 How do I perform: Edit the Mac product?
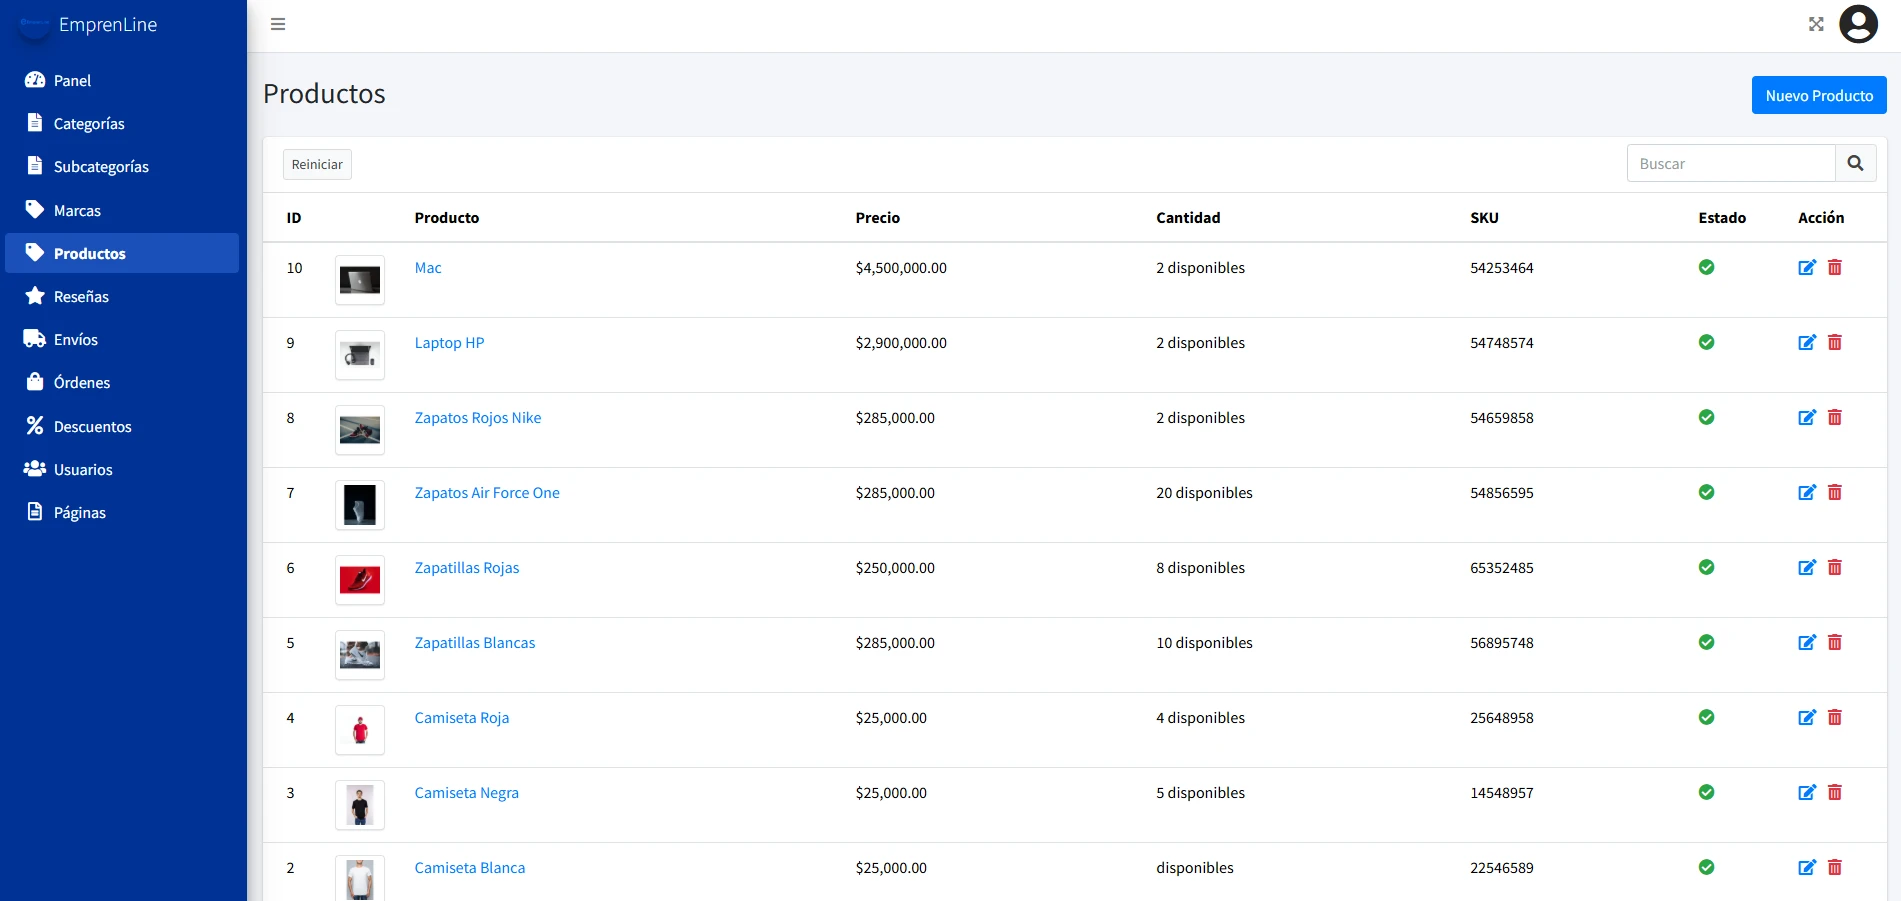pos(1807,267)
